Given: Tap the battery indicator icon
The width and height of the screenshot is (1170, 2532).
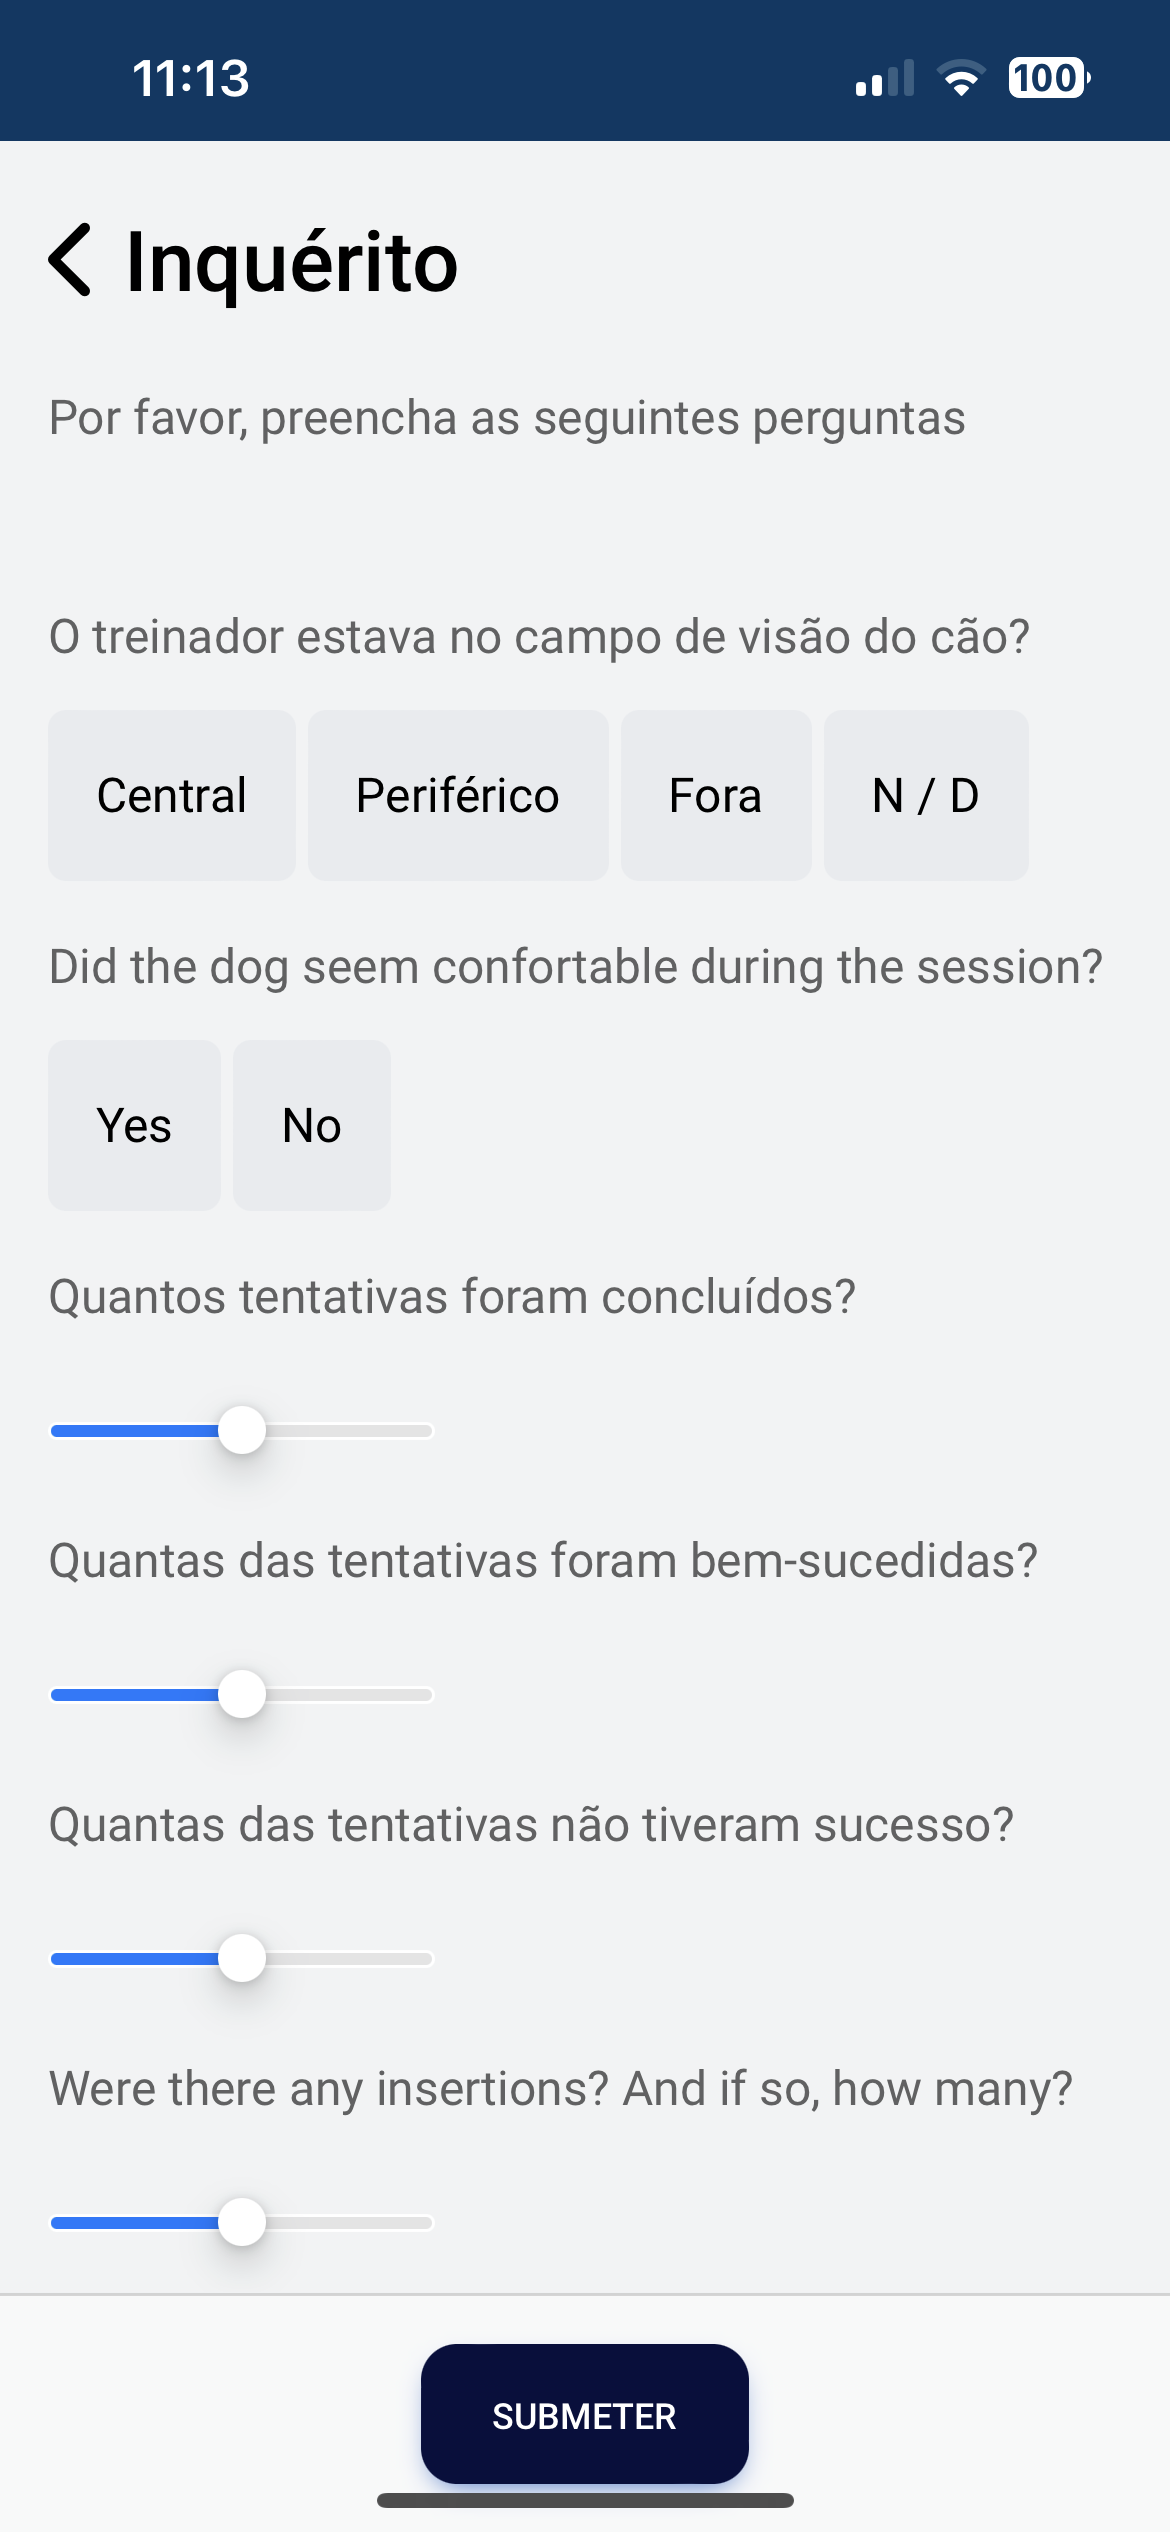Looking at the screenshot, I should pyautogui.click(x=1049, y=78).
